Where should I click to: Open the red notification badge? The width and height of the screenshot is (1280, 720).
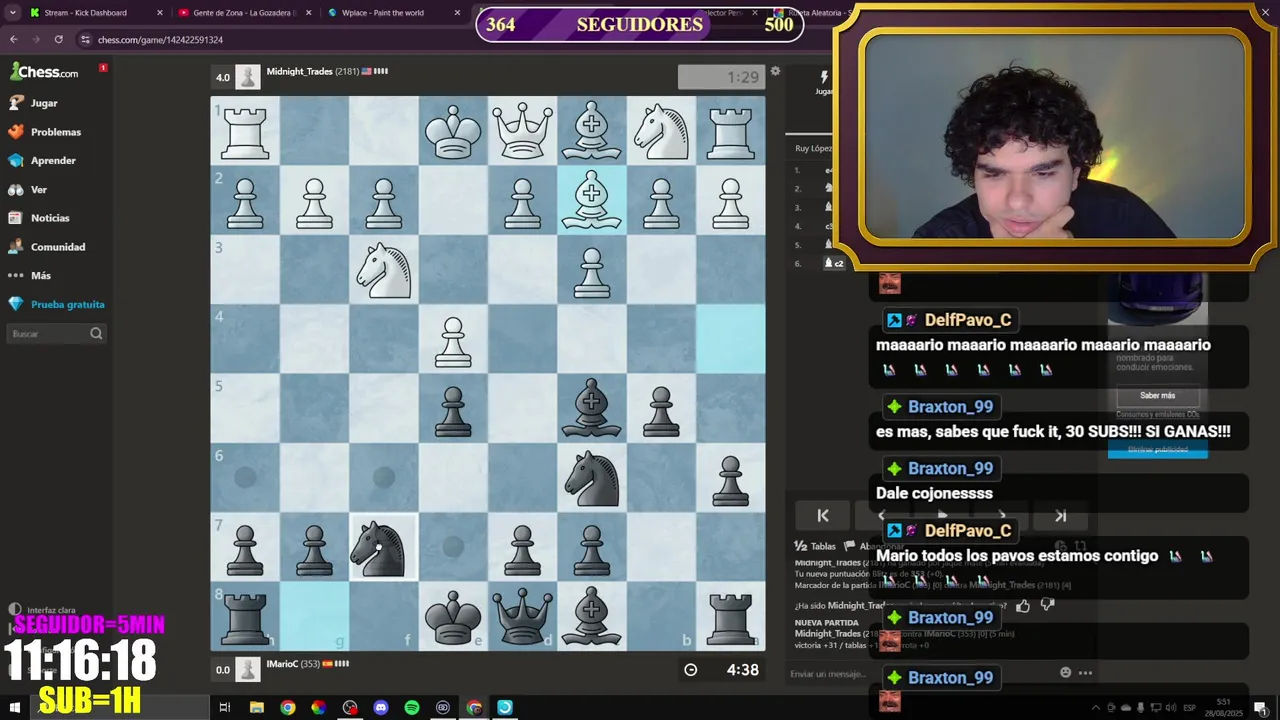tap(103, 68)
